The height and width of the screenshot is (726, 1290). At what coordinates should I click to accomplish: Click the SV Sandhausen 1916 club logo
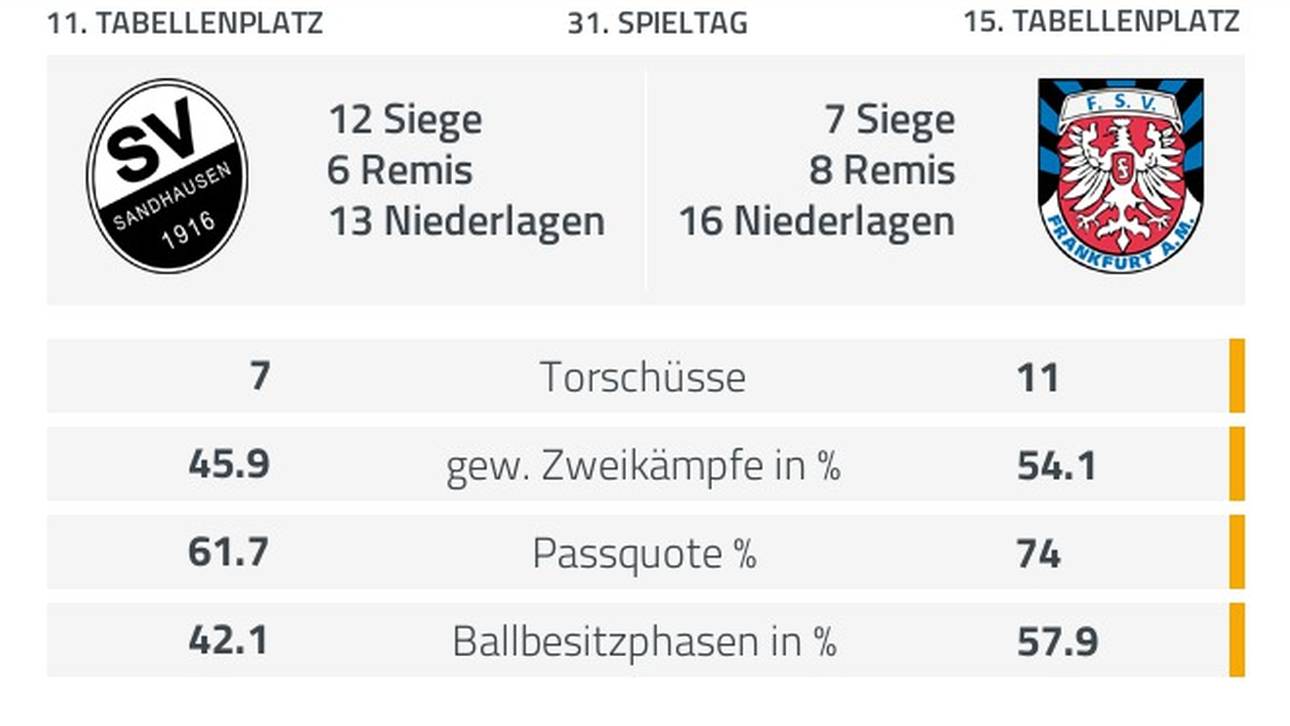[167, 176]
